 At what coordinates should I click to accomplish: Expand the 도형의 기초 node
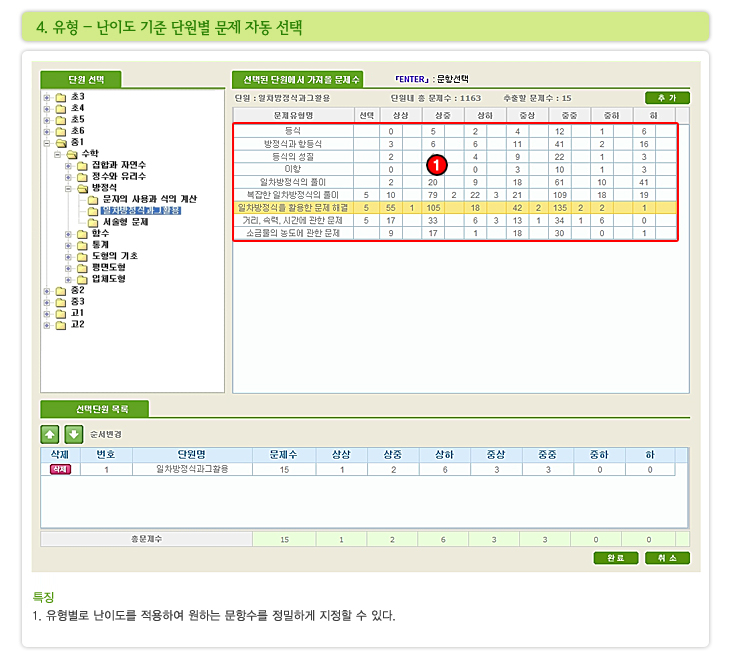pyautogui.click(x=68, y=257)
